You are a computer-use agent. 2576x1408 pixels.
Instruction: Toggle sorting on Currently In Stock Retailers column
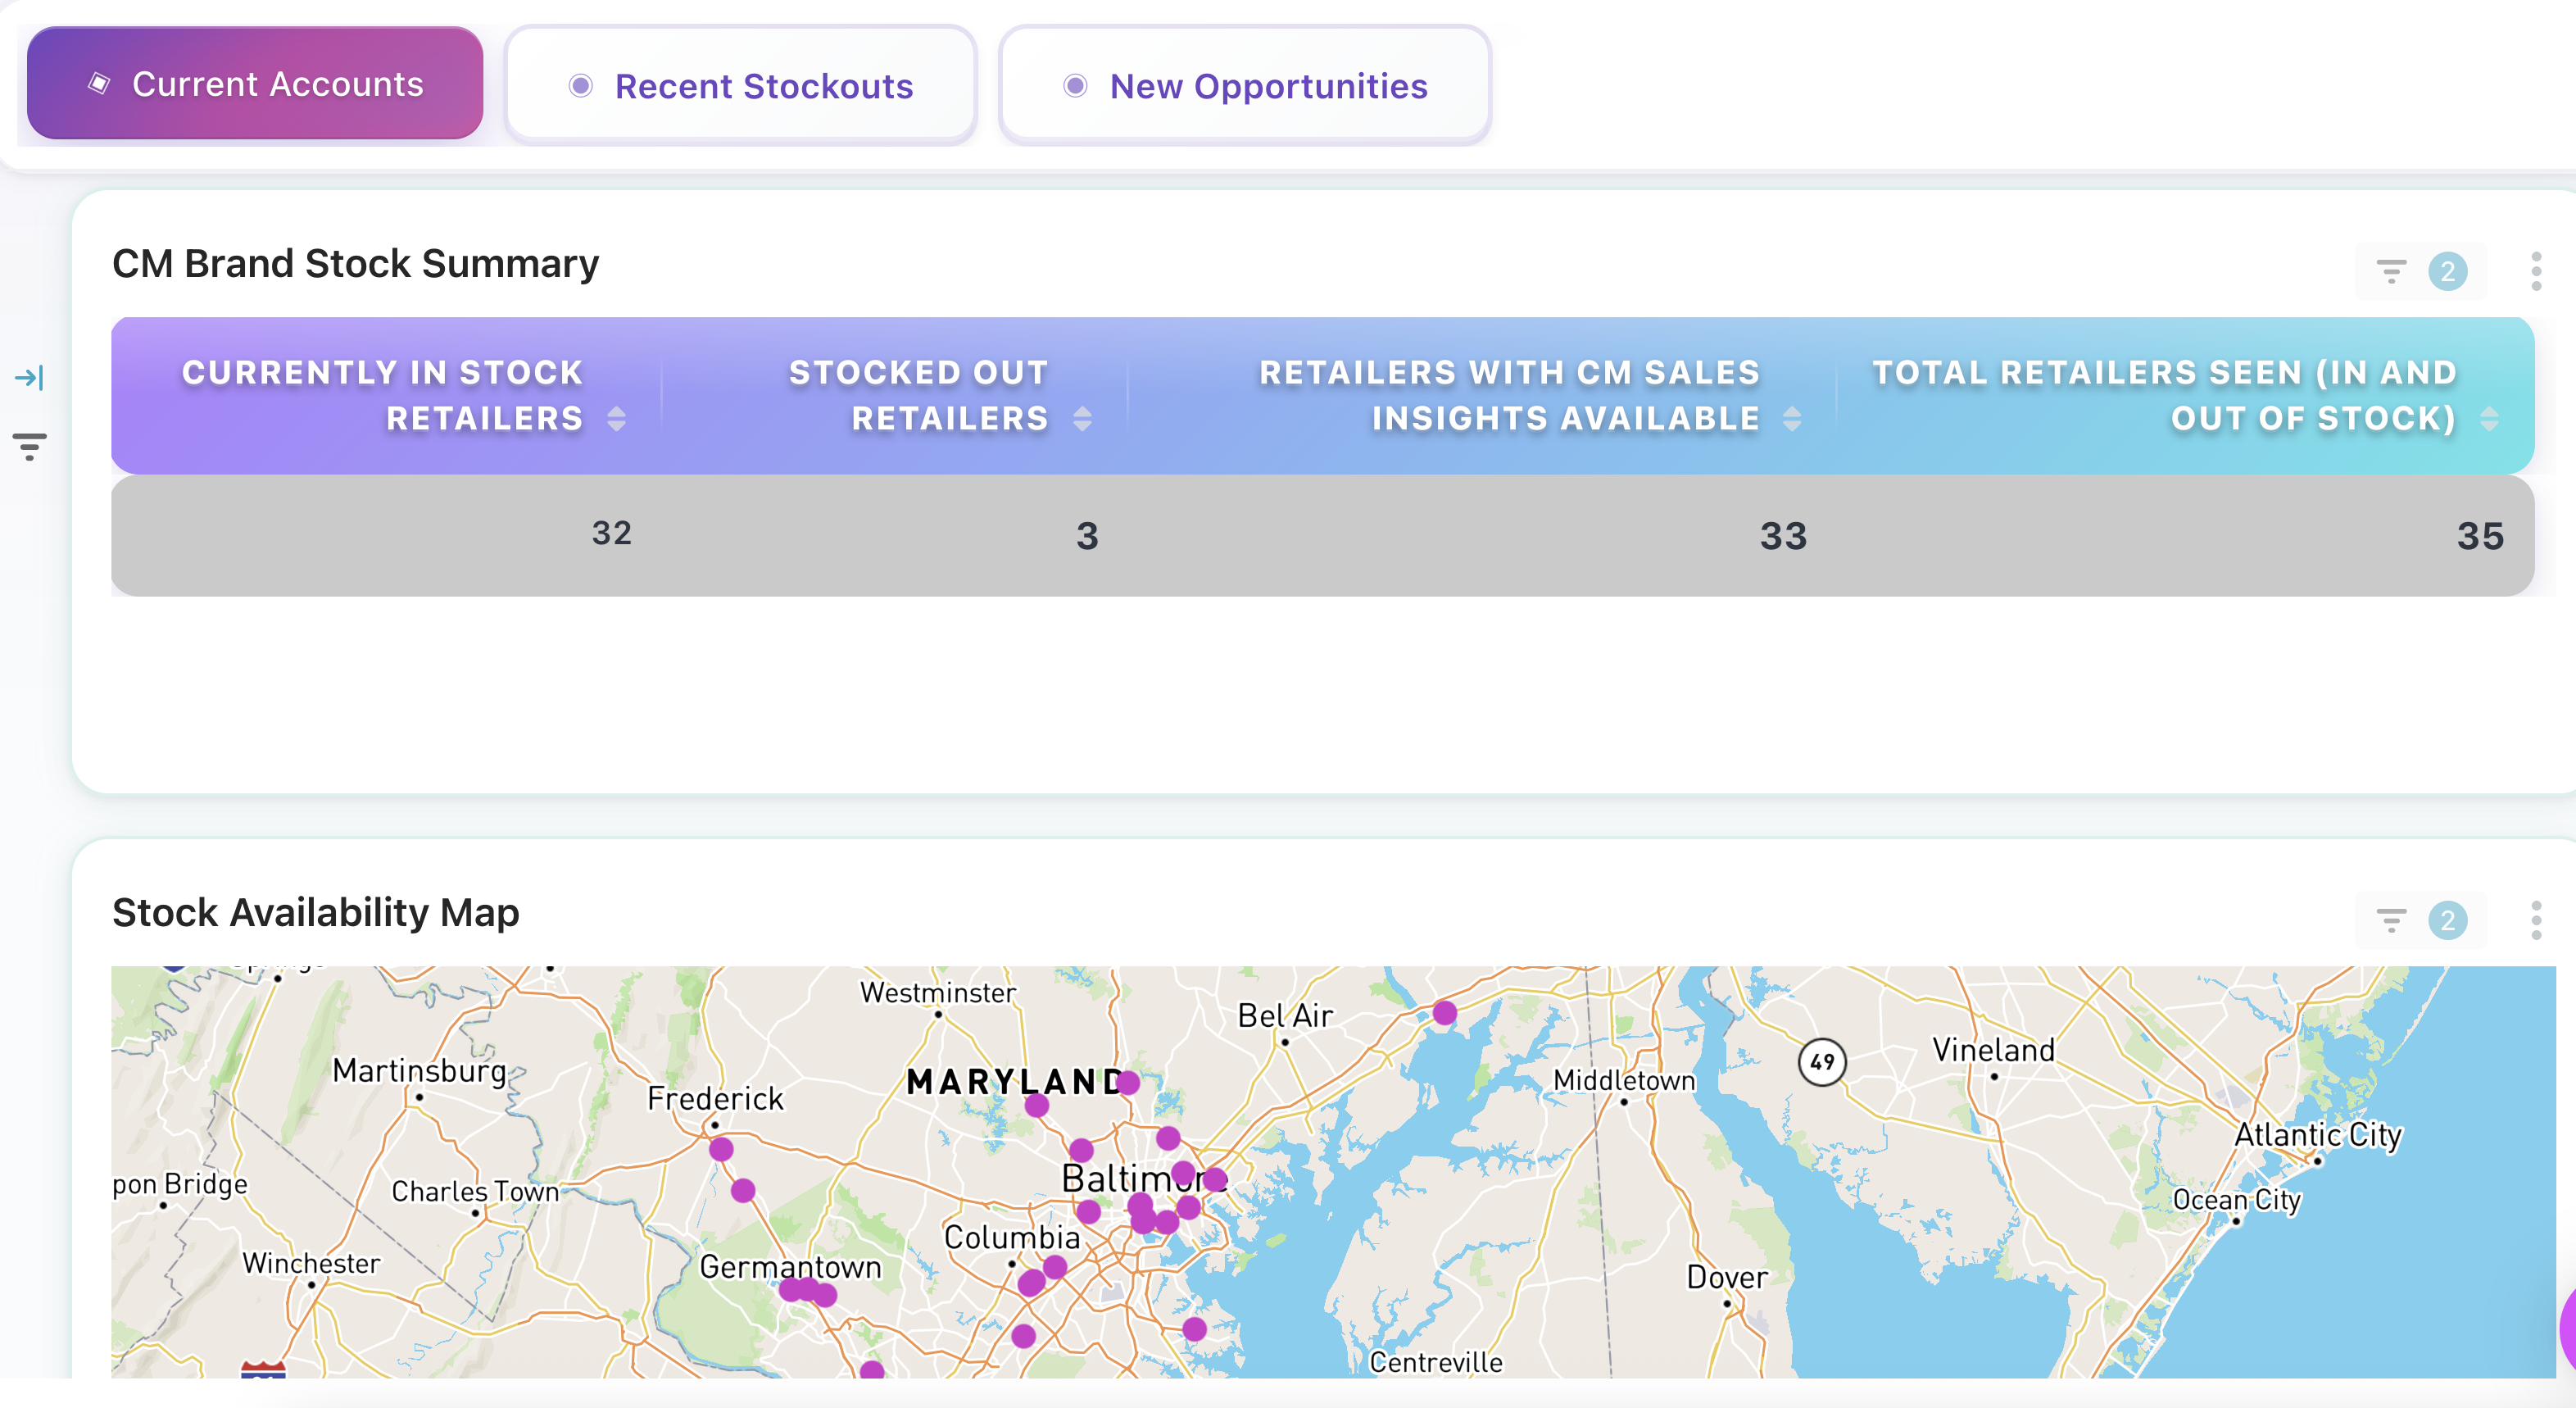(617, 419)
